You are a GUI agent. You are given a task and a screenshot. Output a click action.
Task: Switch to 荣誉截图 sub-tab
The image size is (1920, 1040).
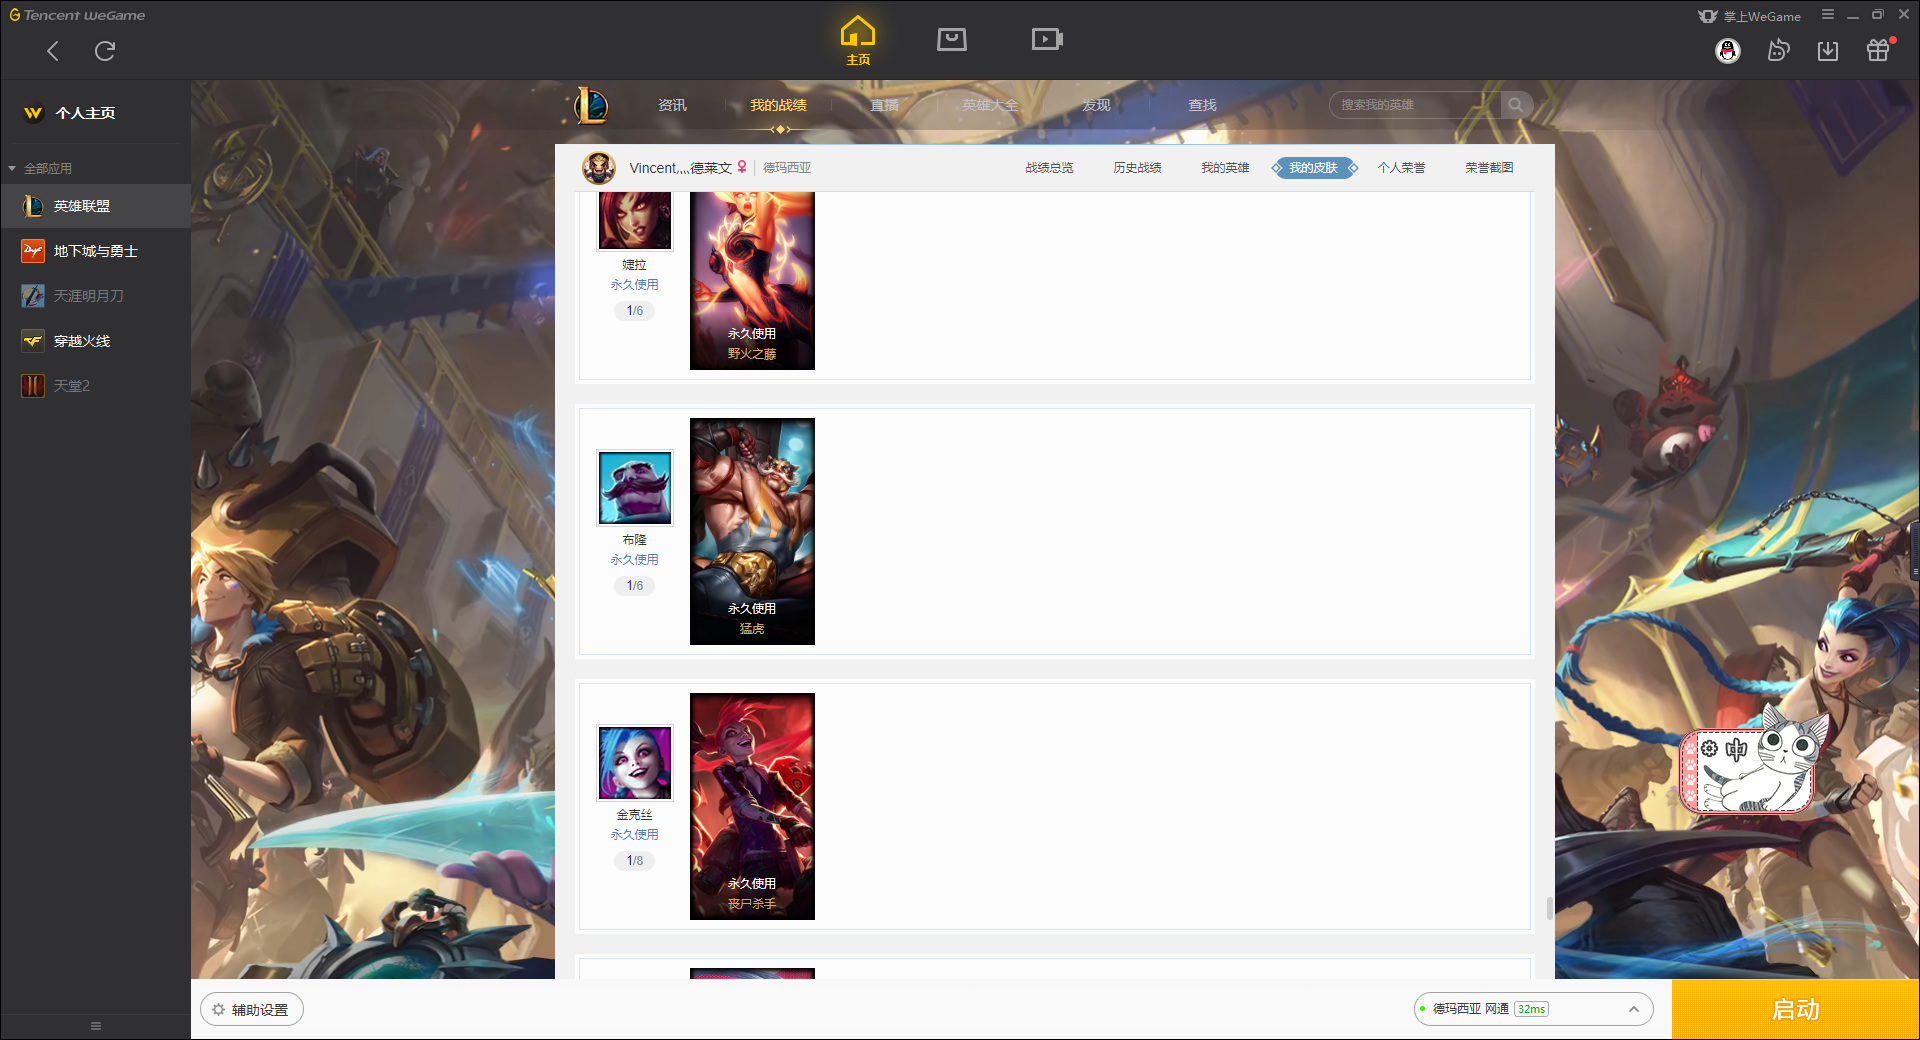[x=1489, y=168]
